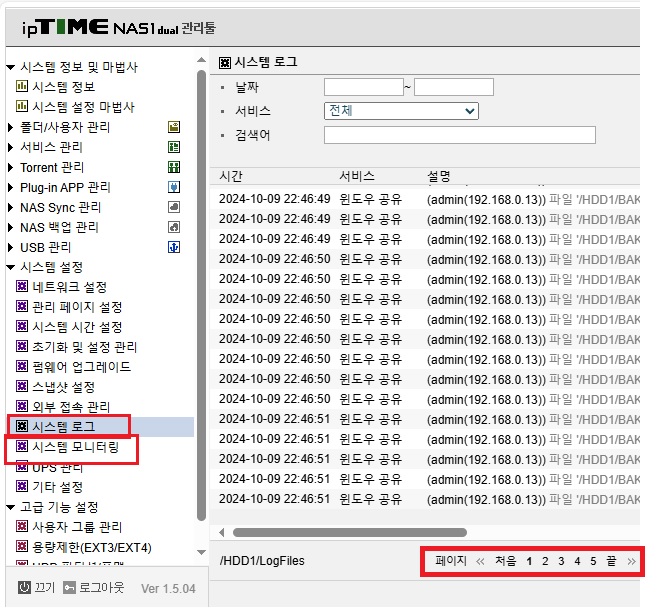
Task: Click the gear icon beside 초기화 및 설정 관리
Action: coord(22,346)
